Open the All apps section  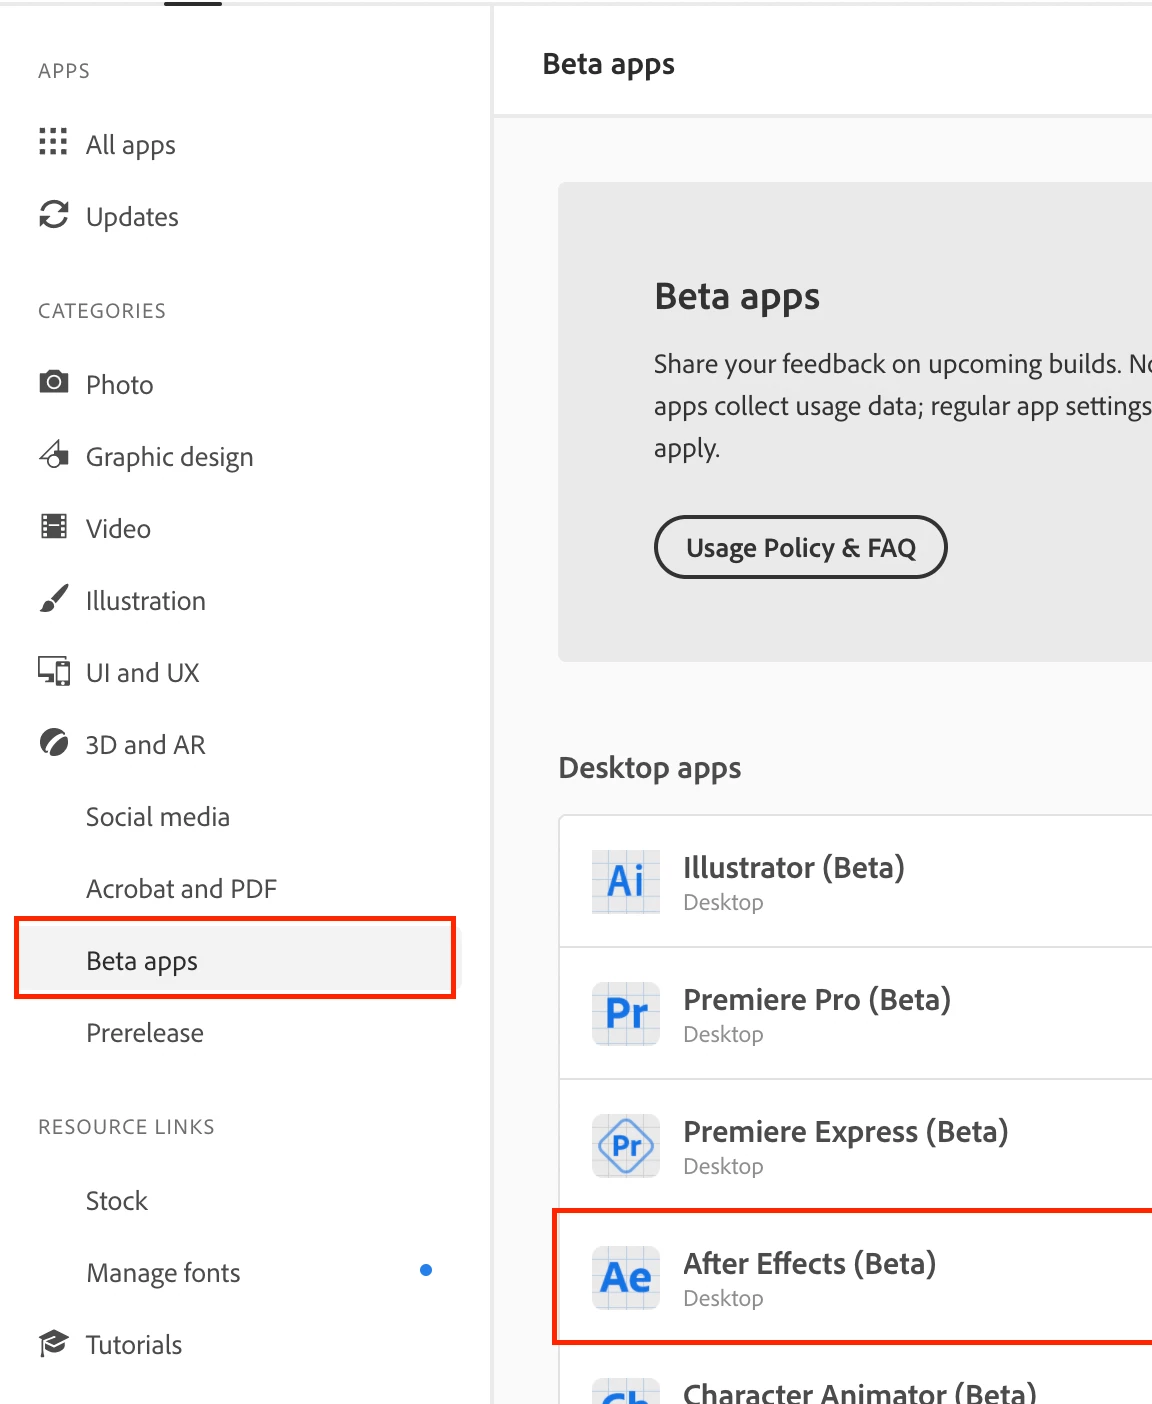click(x=131, y=145)
